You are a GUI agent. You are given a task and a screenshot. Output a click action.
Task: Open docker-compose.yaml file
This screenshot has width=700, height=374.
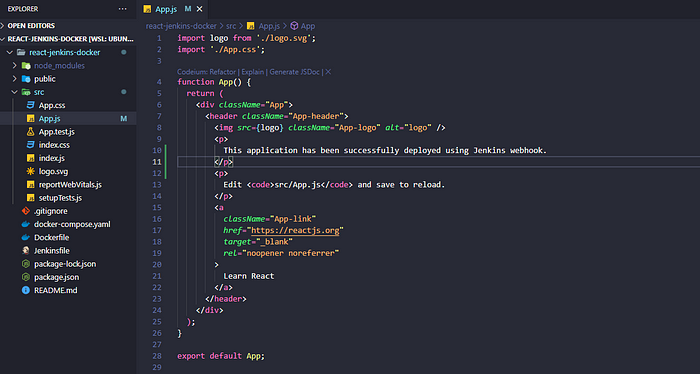click(72, 224)
